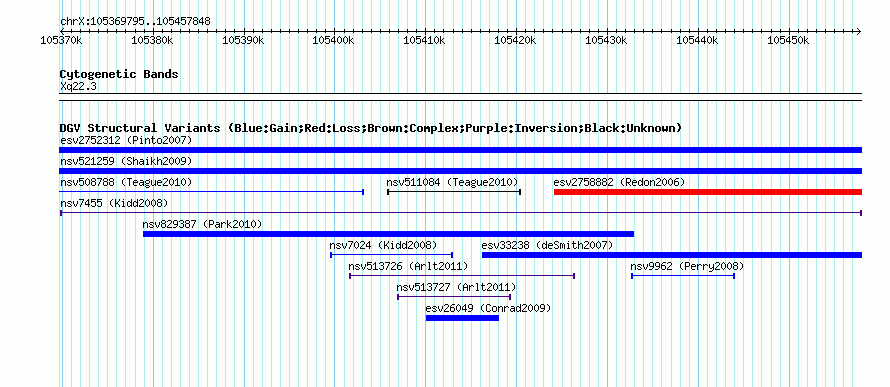Click the nsv9962 (Perry2008) blue feature
This screenshot has width=890, height=387.
tap(683, 276)
